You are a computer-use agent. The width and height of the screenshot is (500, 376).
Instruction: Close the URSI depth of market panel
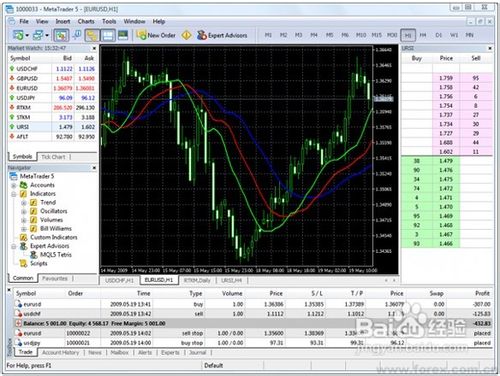490,48
